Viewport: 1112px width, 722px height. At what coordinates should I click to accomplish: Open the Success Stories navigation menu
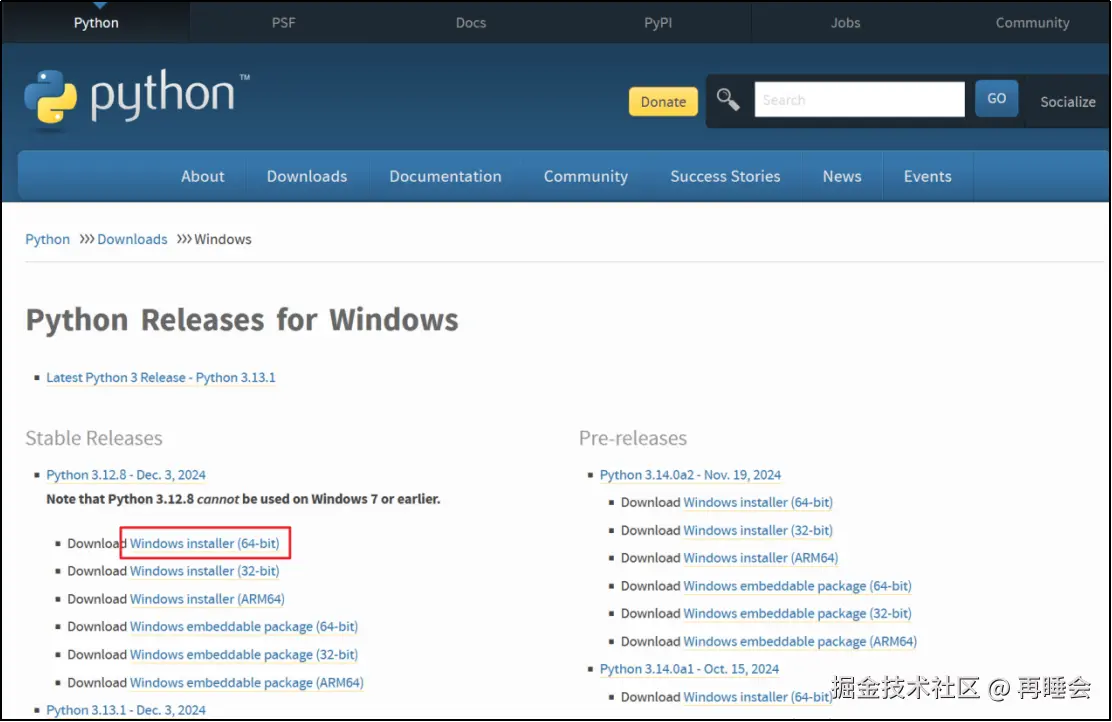pyautogui.click(x=725, y=176)
